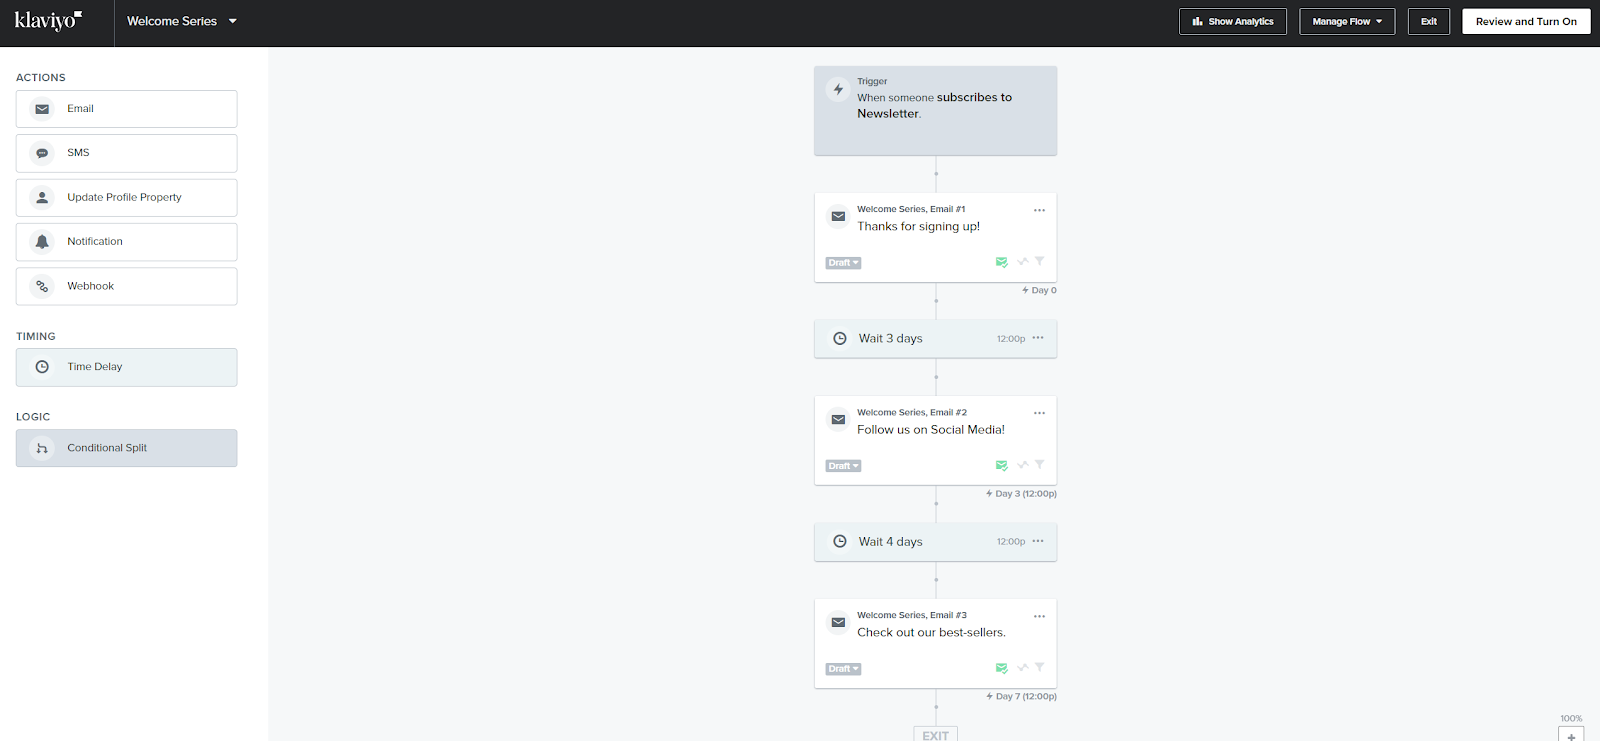Open the Manage Flow dropdown
This screenshot has height=741, width=1600.
pyautogui.click(x=1346, y=21)
